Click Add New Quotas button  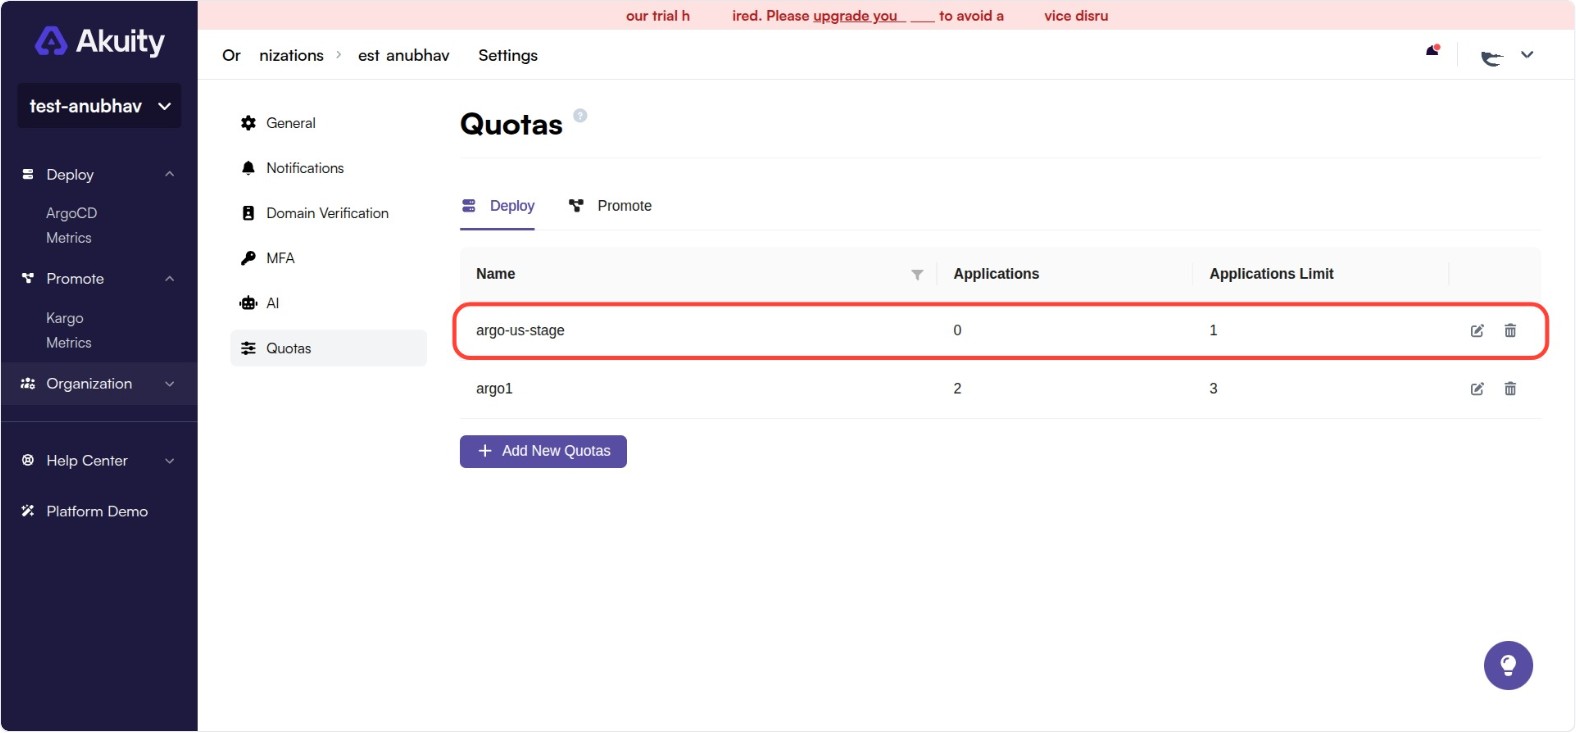543,451
